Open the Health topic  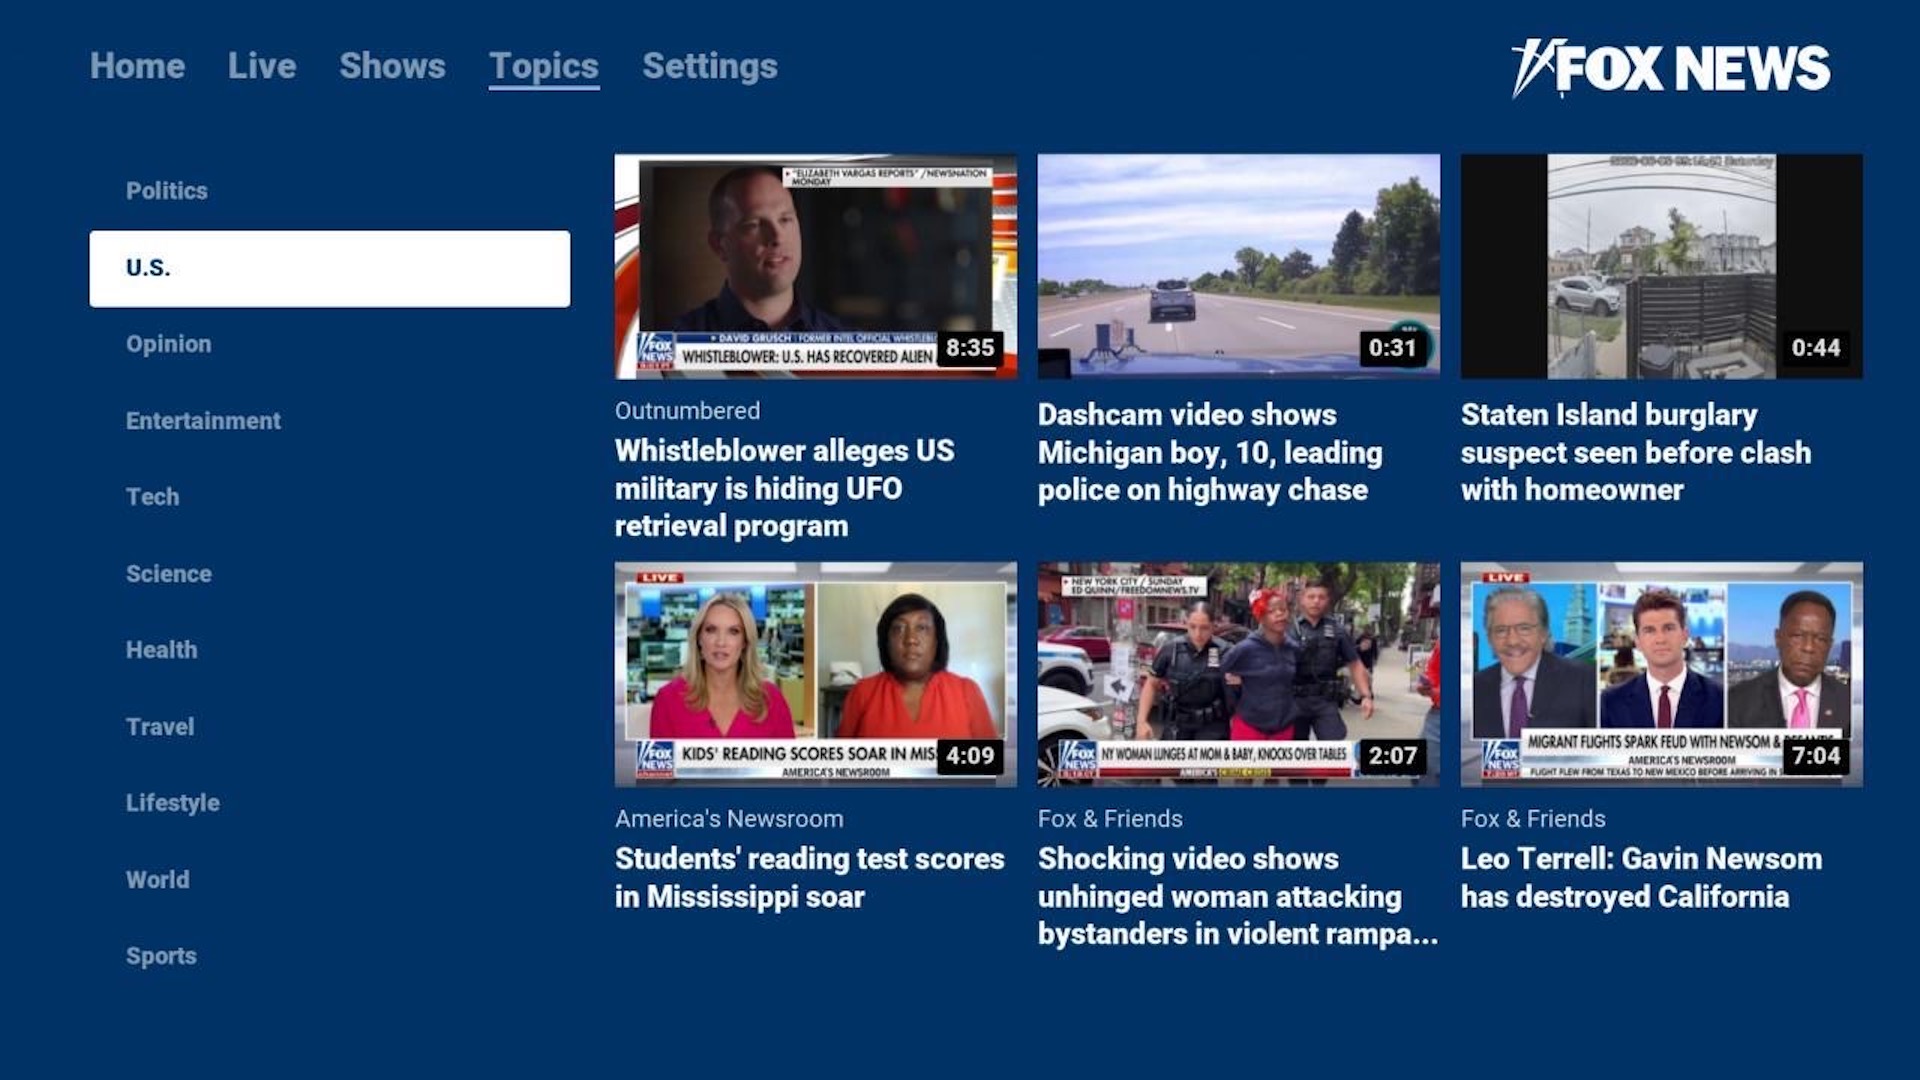[161, 649]
